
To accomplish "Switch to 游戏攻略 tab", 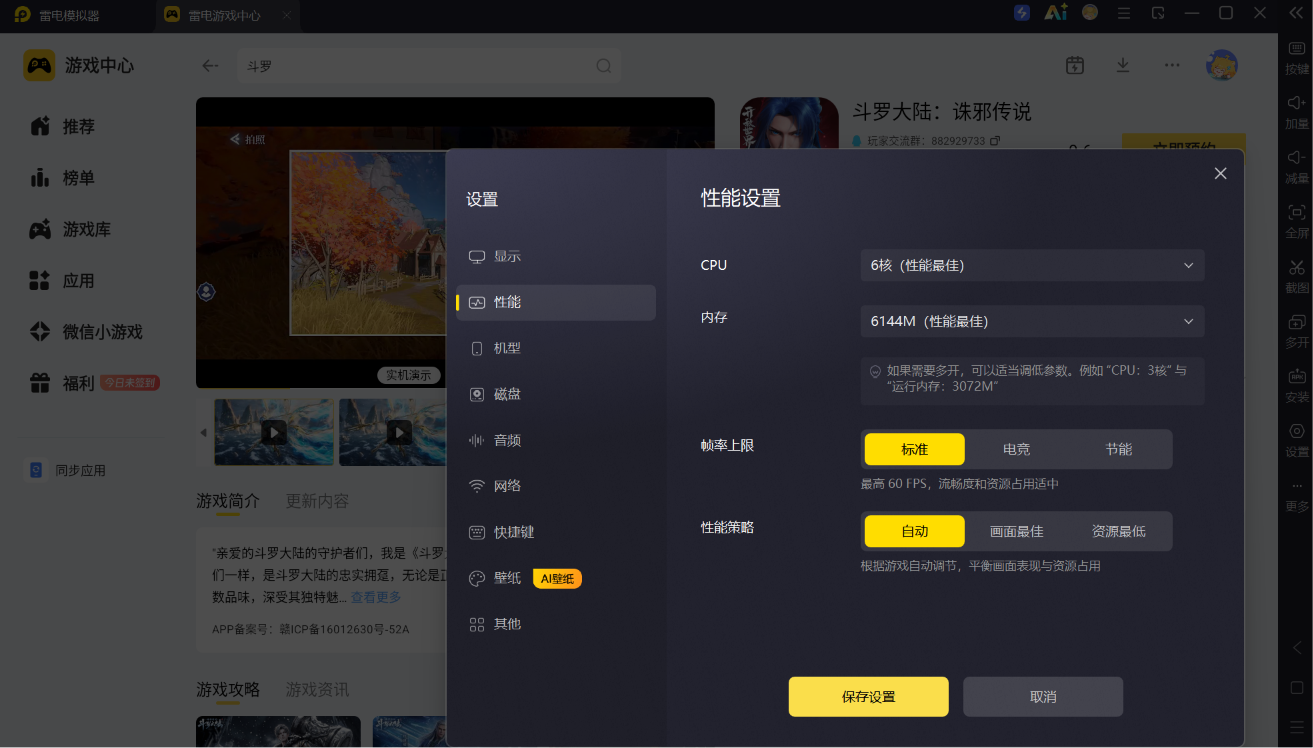I will (x=228, y=689).
